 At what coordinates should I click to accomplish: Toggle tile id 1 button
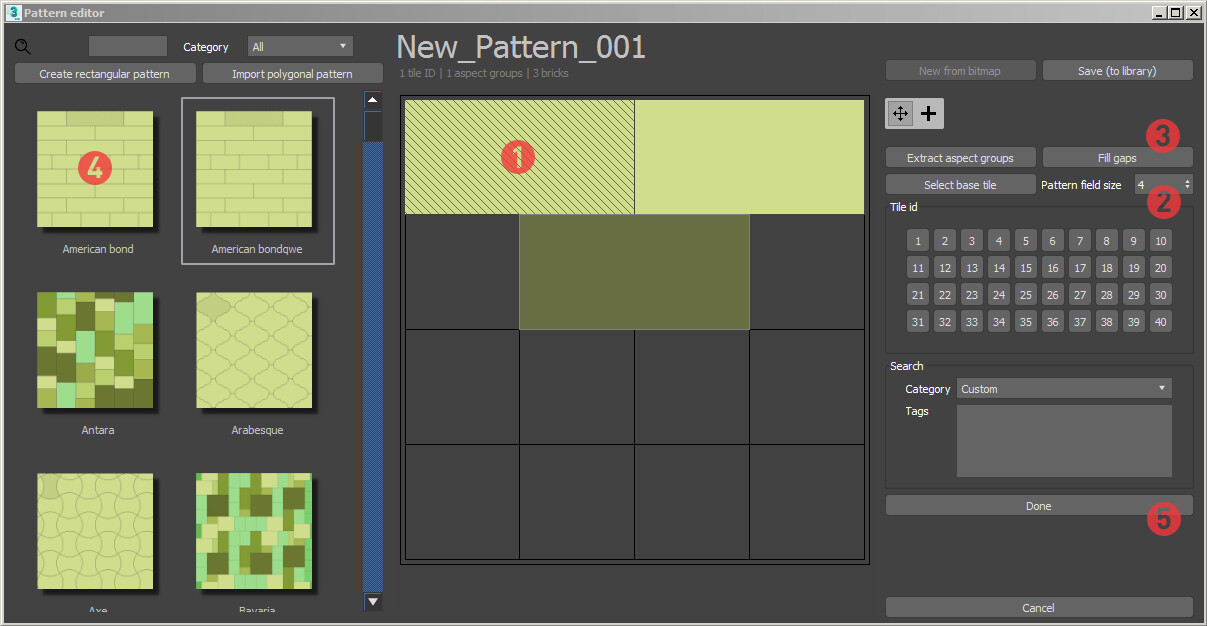click(x=918, y=241)
